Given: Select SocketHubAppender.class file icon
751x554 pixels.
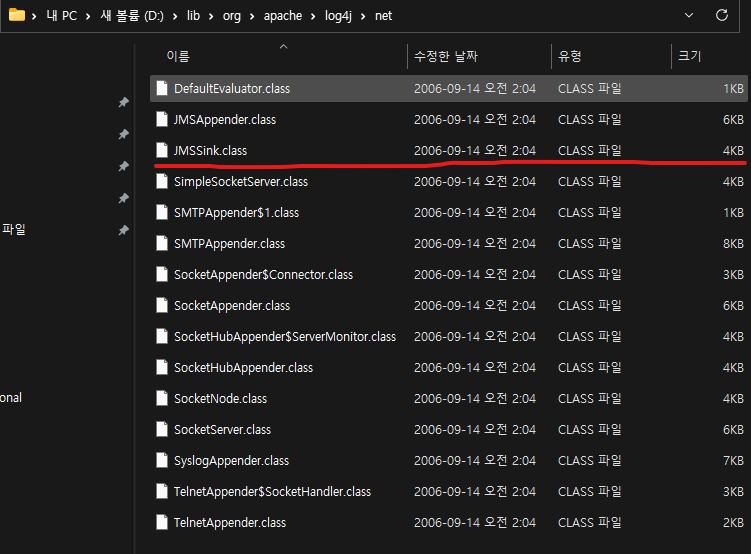Looking at the screenshot, I should point(162,367).
